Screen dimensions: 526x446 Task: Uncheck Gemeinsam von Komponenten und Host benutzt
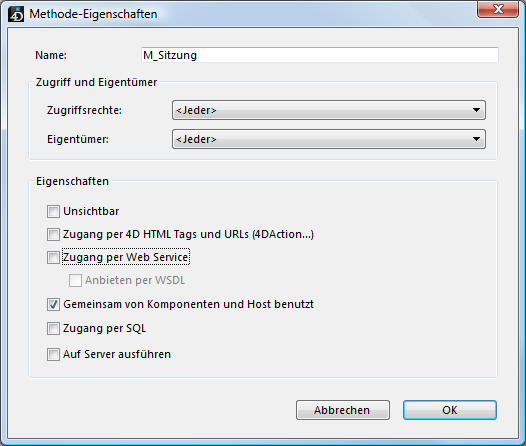pos(53,304)
